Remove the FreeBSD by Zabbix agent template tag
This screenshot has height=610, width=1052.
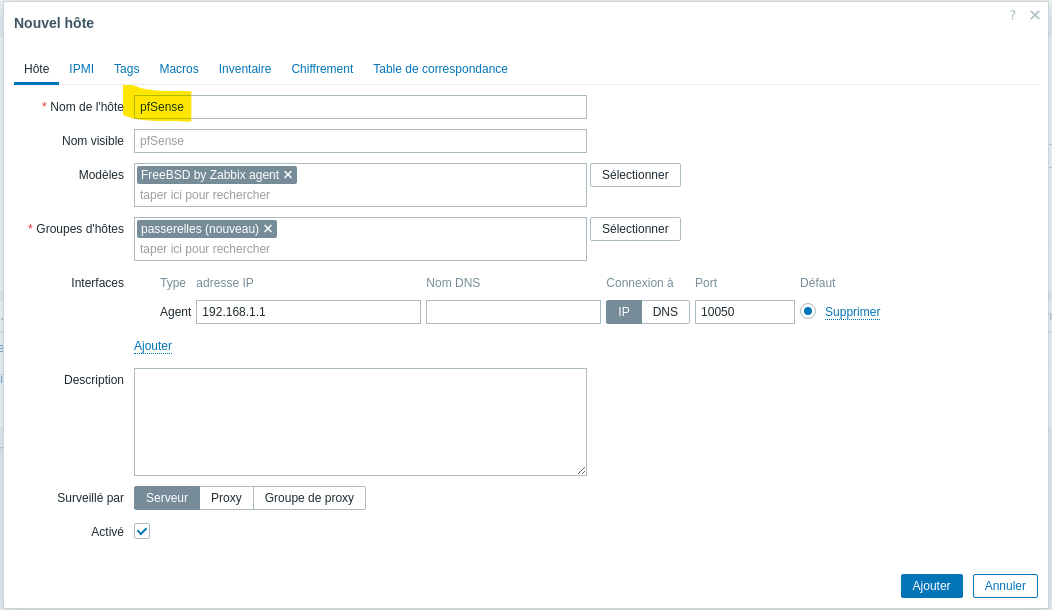[288, 175]
